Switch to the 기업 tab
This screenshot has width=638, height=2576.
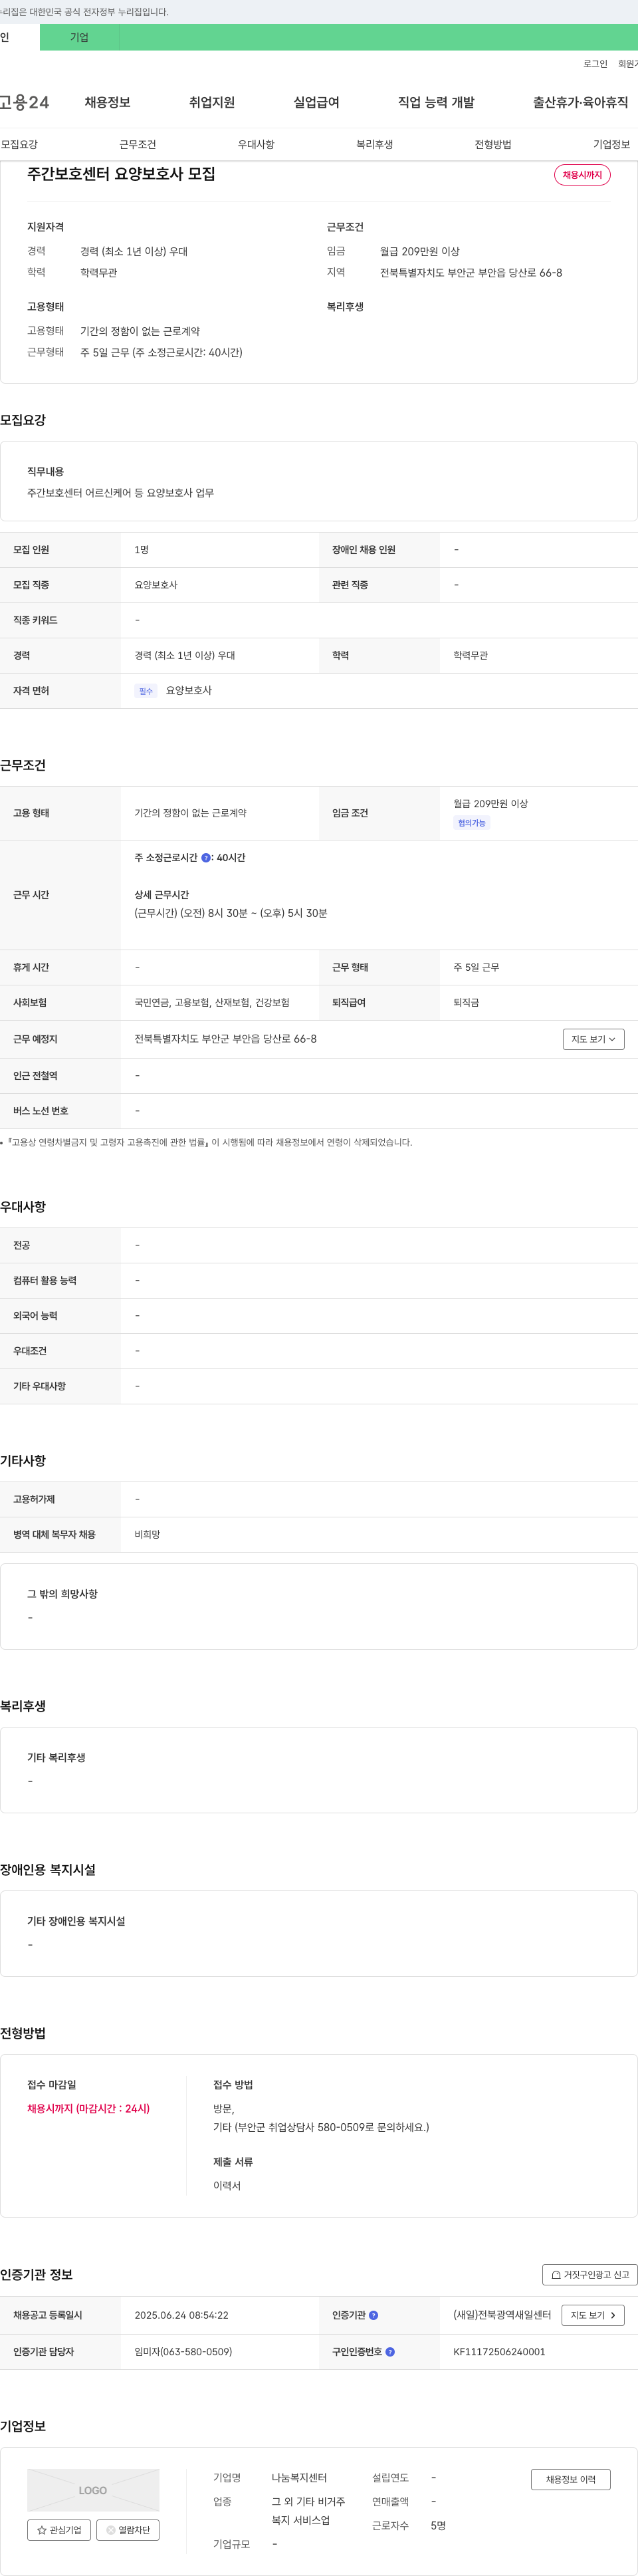79,37
